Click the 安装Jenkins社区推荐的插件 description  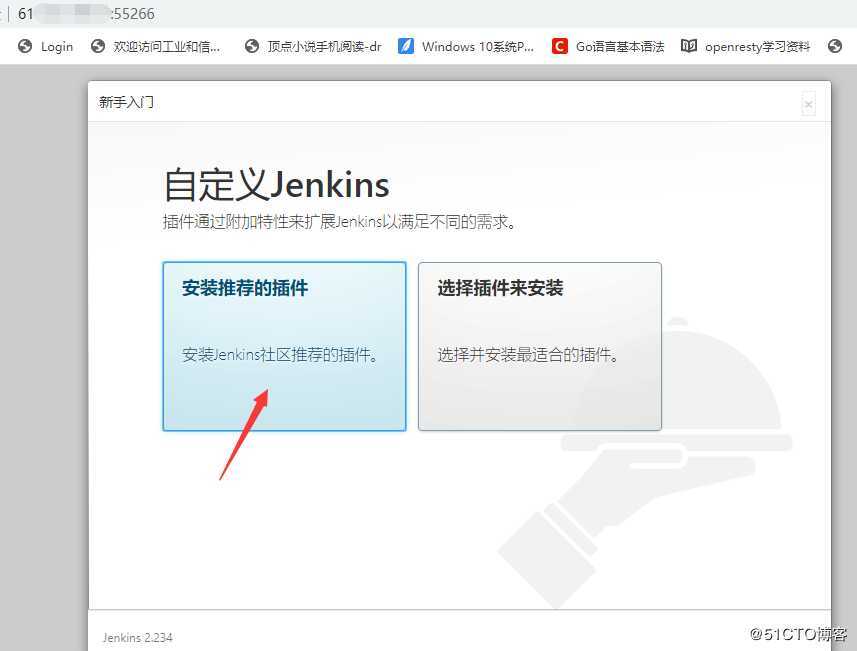click(280, 355)
